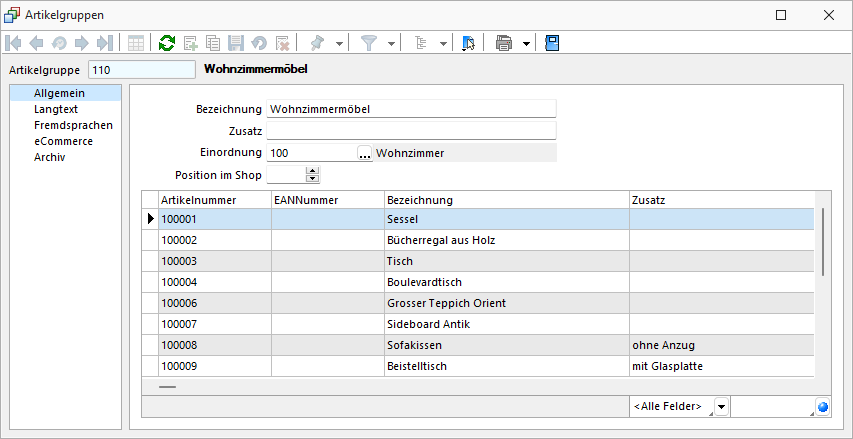This screenshot has height=439, width=853.
Task: Decrease Position im Shop value
Action: tap(312, 179)
